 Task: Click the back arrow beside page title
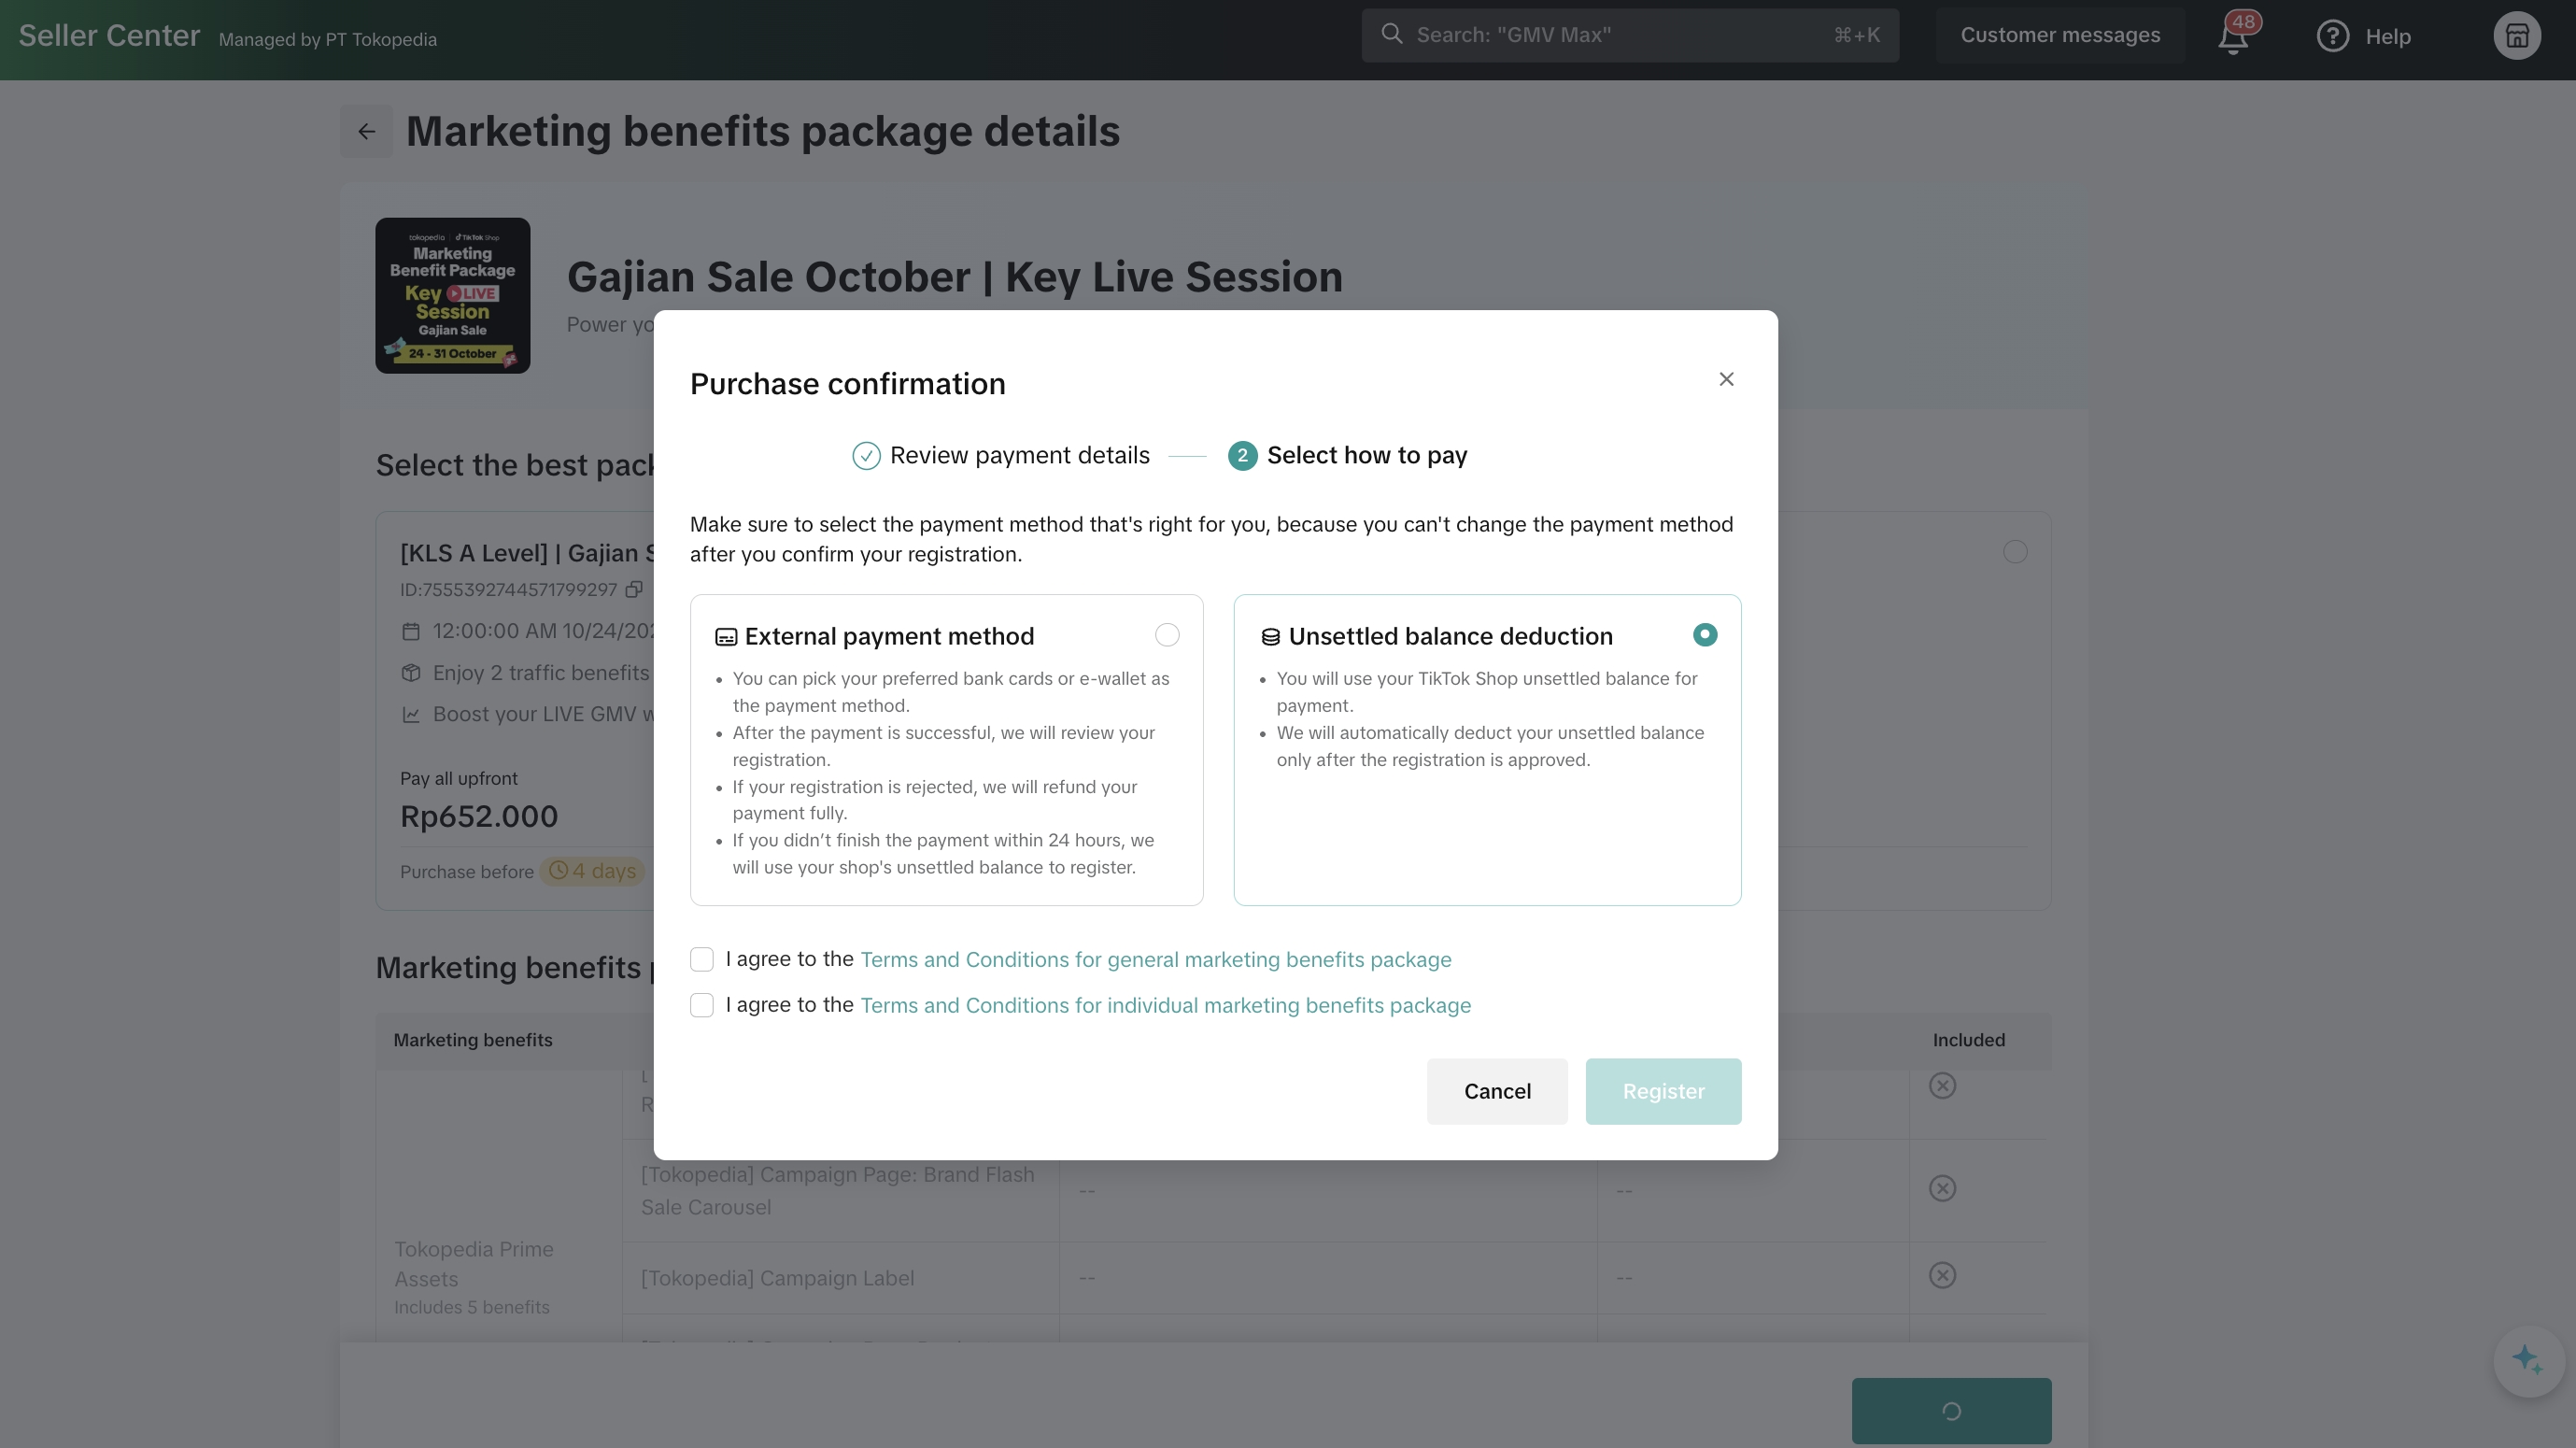366,132
